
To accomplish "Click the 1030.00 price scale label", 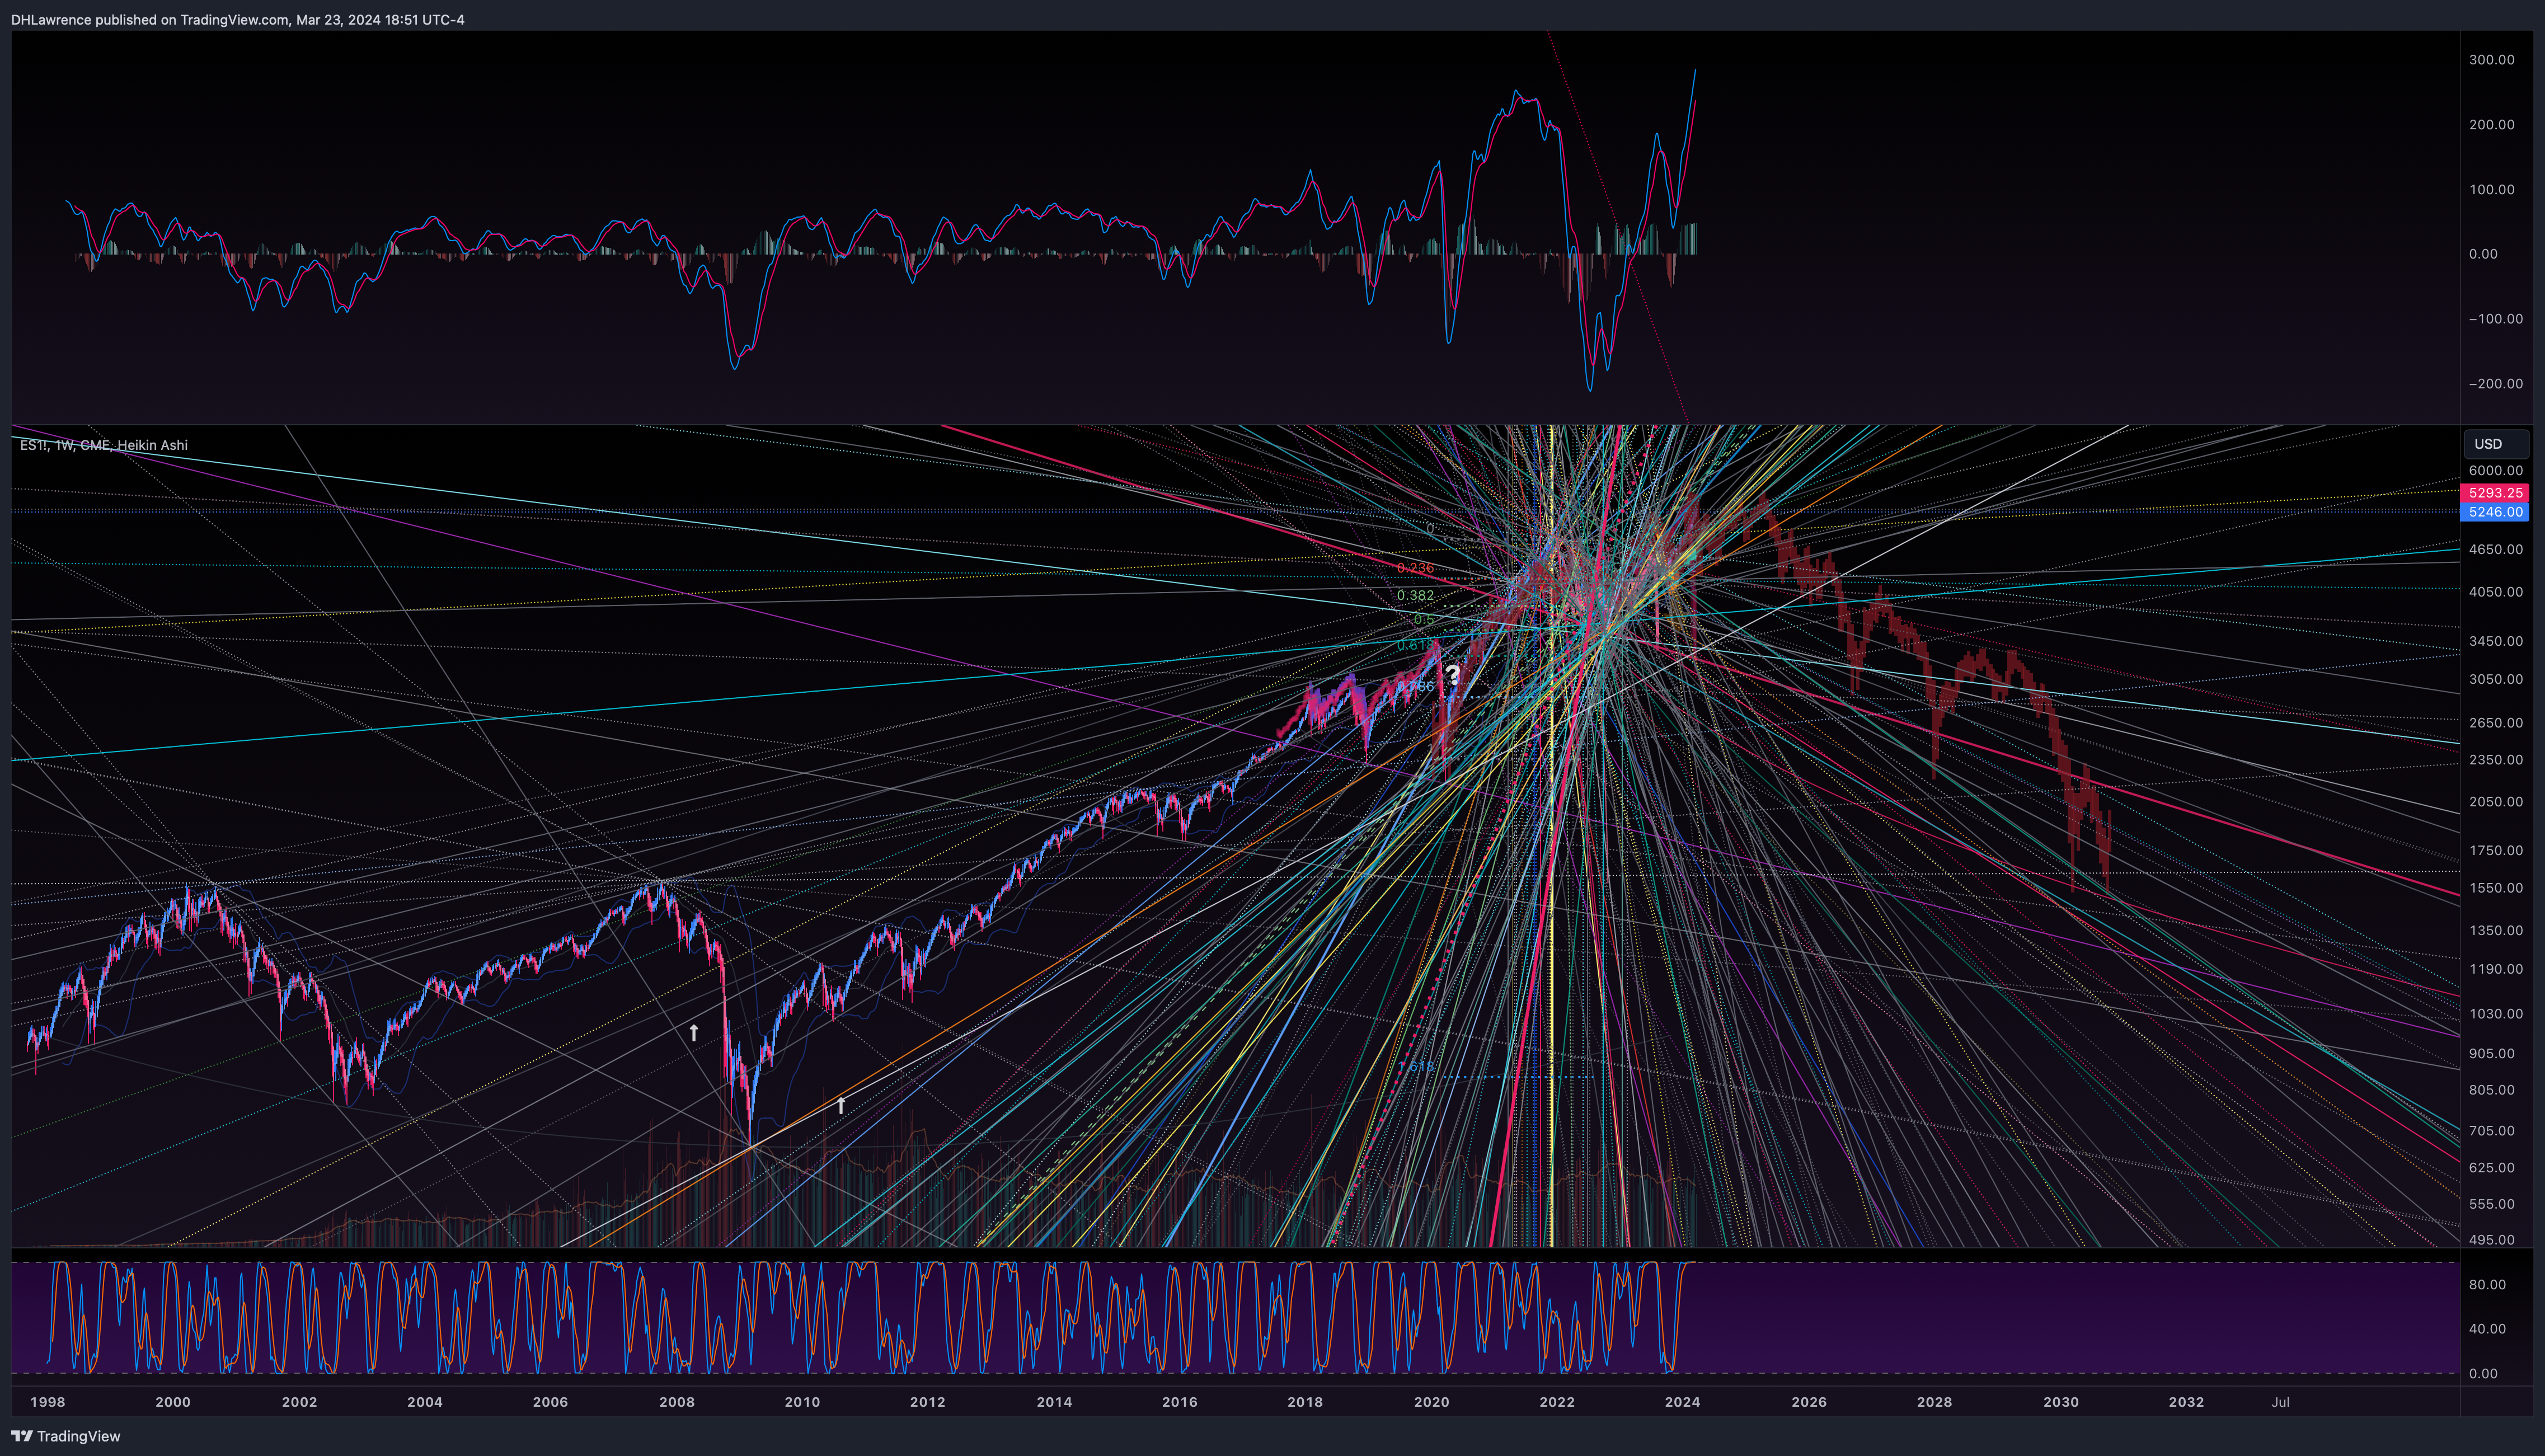I will pyautogui.click(x=2495, y=1014).
